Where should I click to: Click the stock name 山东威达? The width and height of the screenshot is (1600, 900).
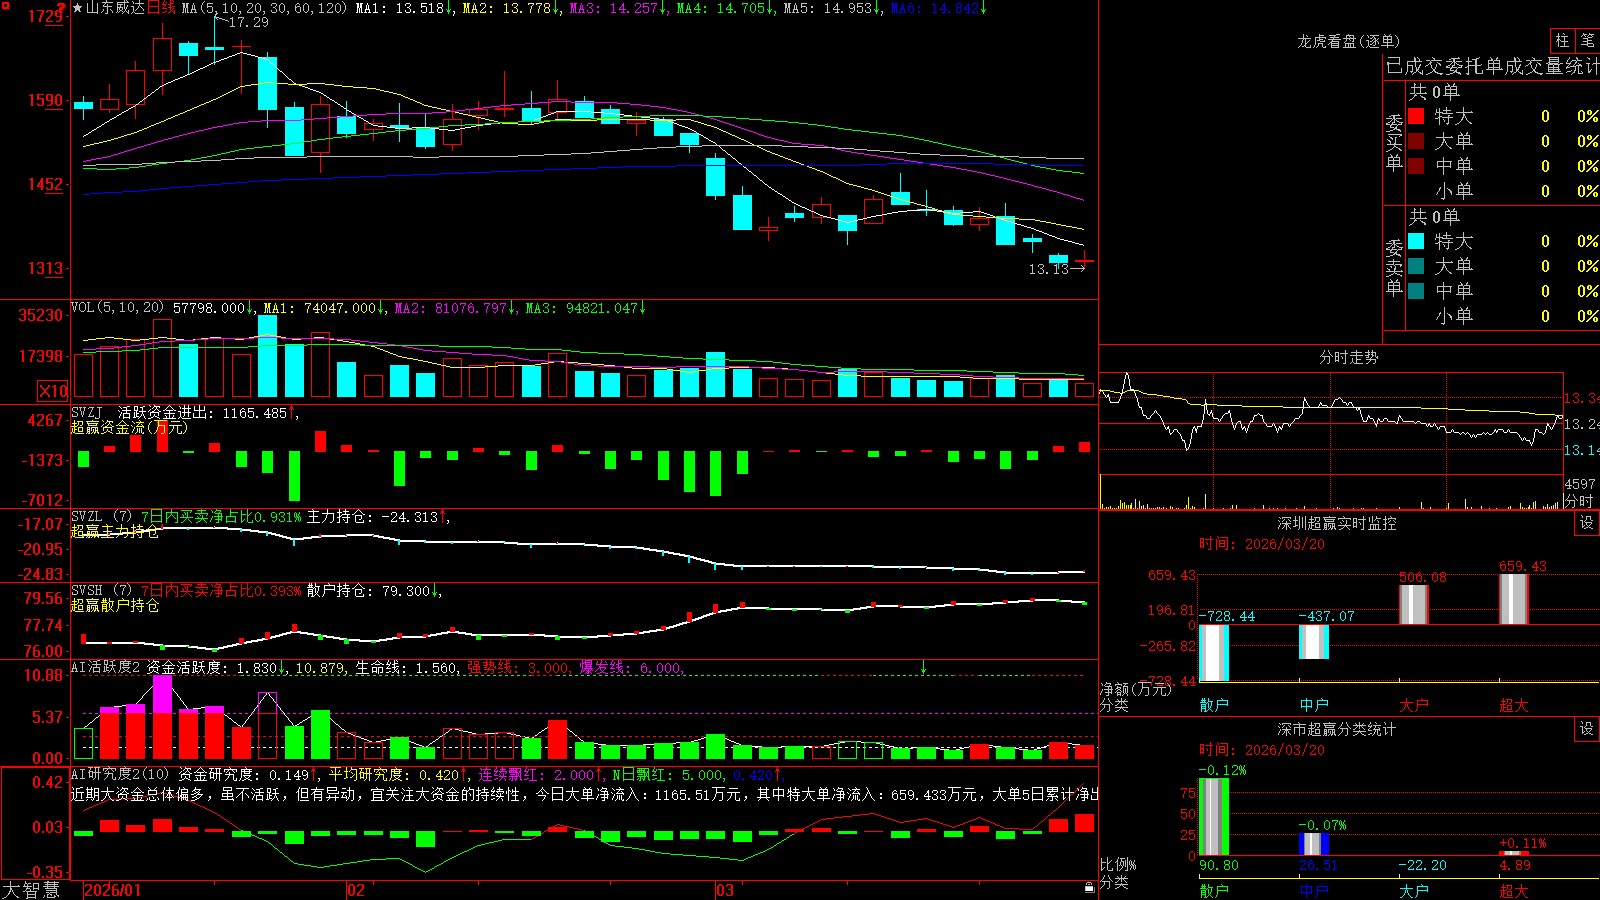[x=115, y=8]
